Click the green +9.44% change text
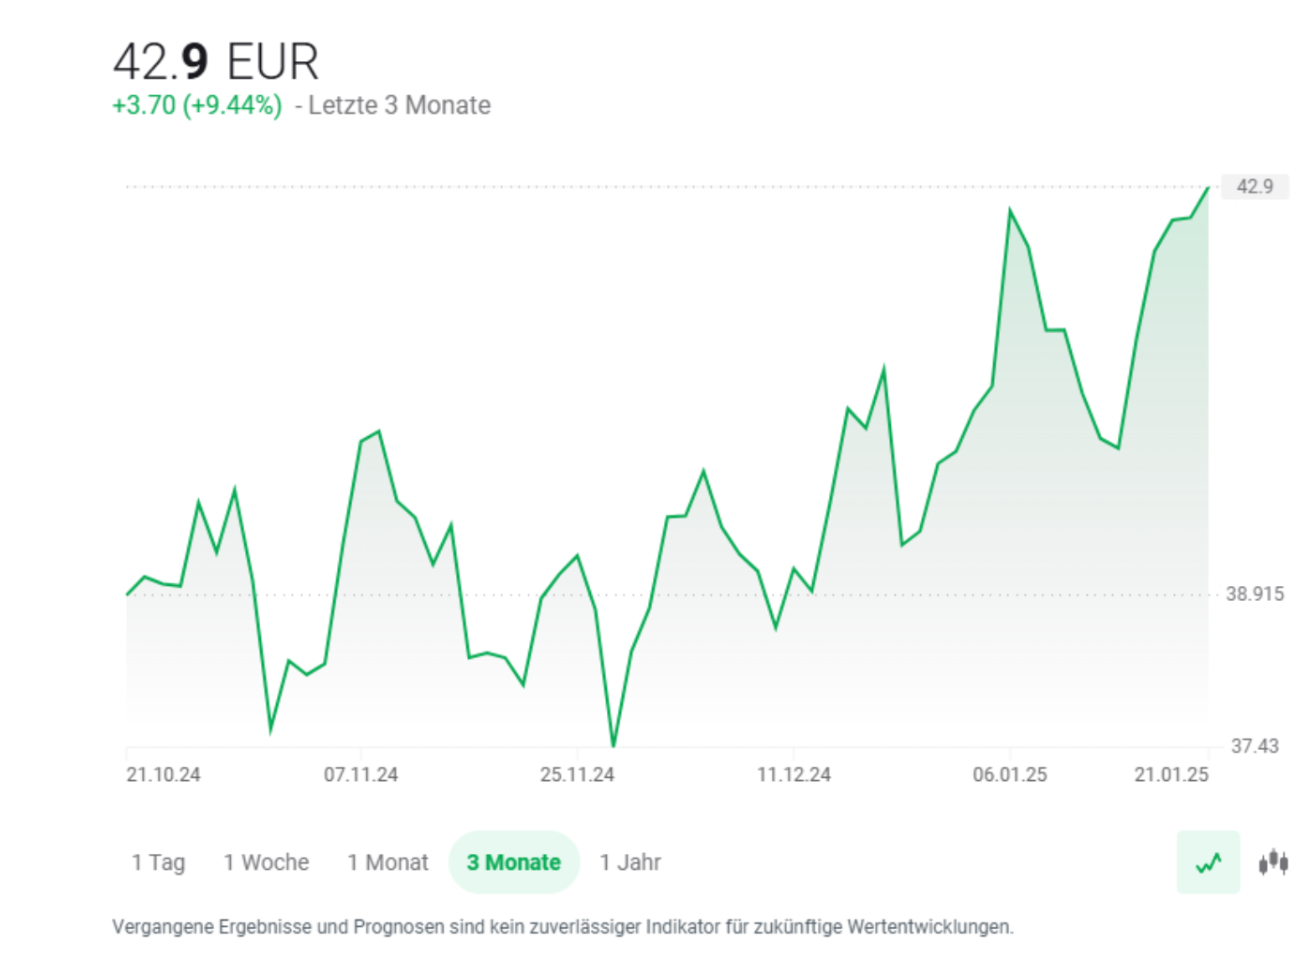 tap(196, 104)
